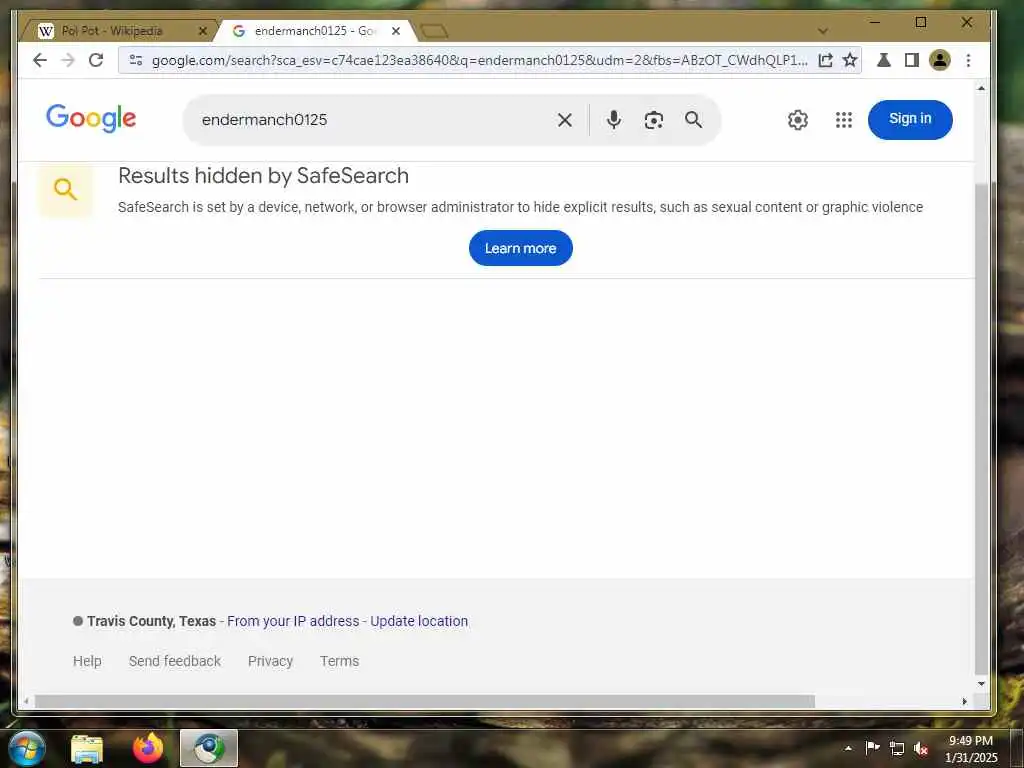Search by image with Lens icon
1024x768 pixels.
[654, 120]
